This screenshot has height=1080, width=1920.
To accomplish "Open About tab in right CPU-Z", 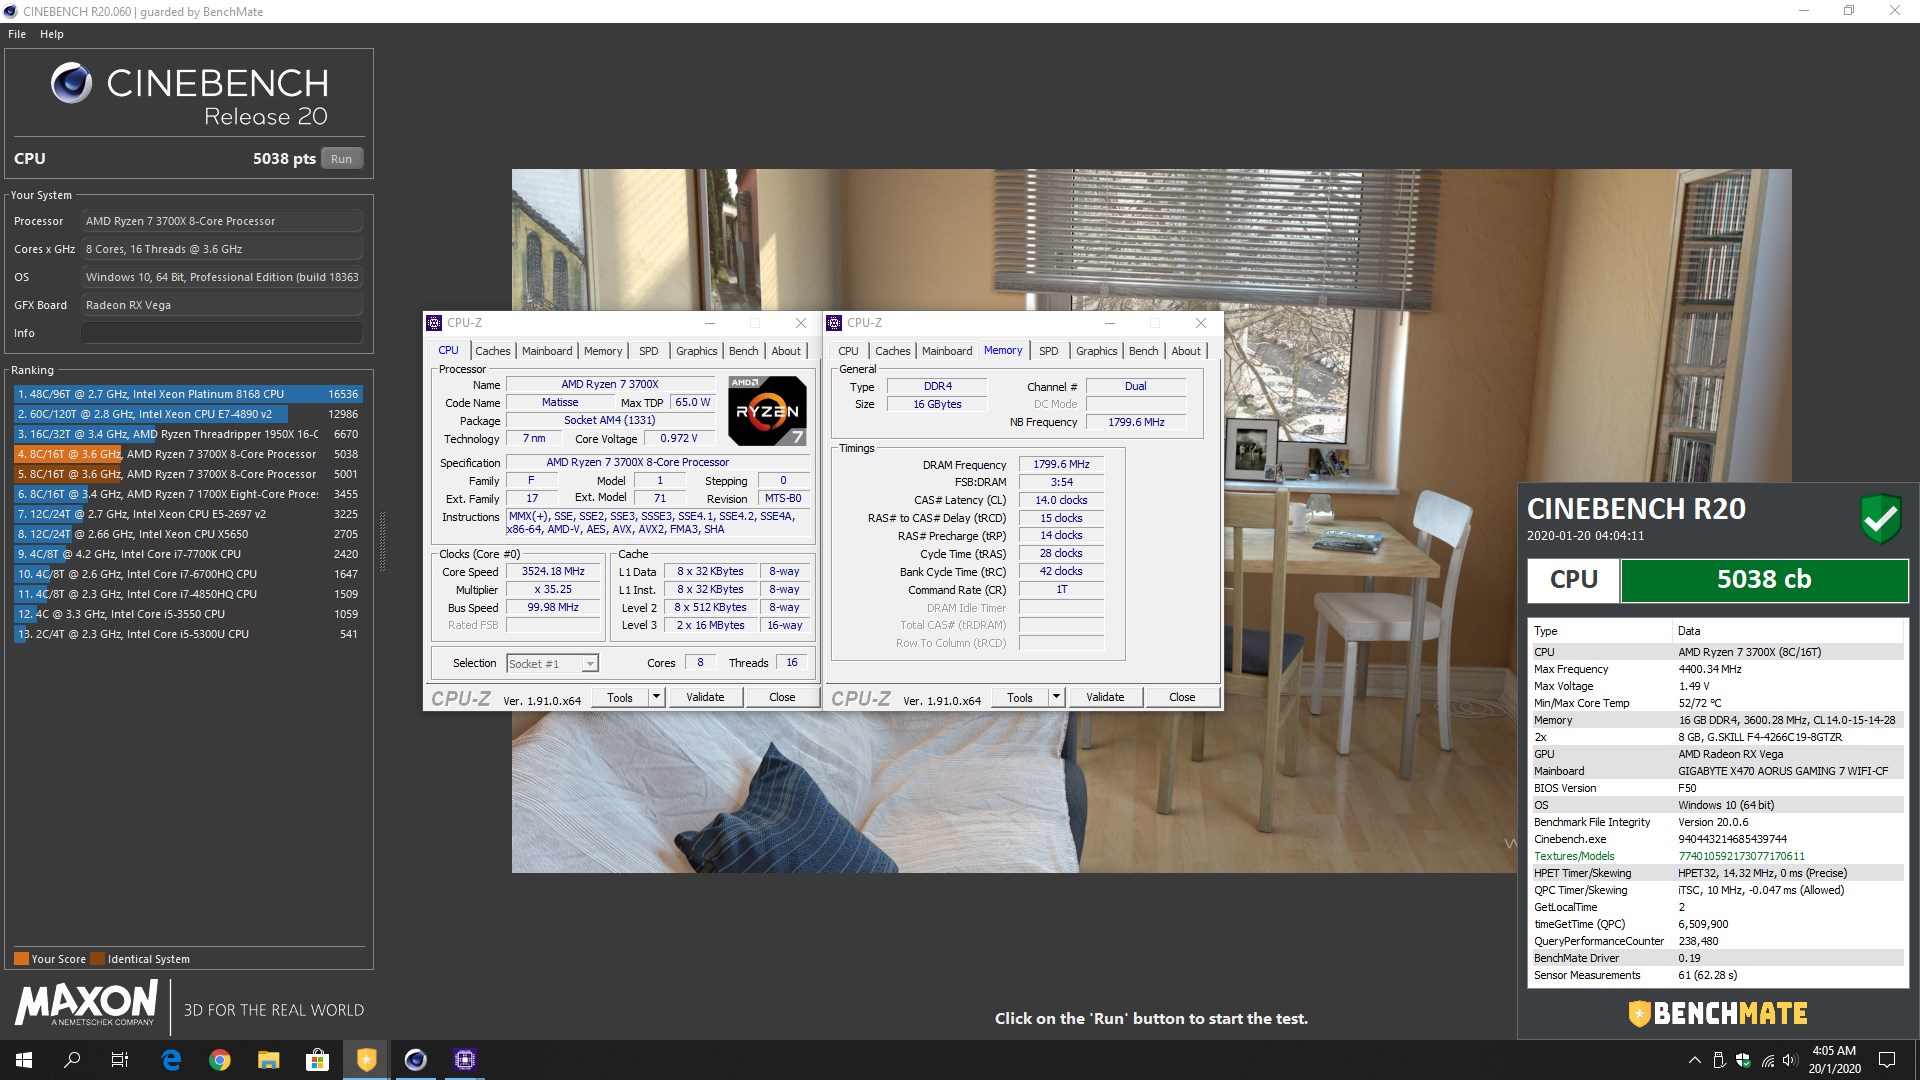I will click(1186, 351).
